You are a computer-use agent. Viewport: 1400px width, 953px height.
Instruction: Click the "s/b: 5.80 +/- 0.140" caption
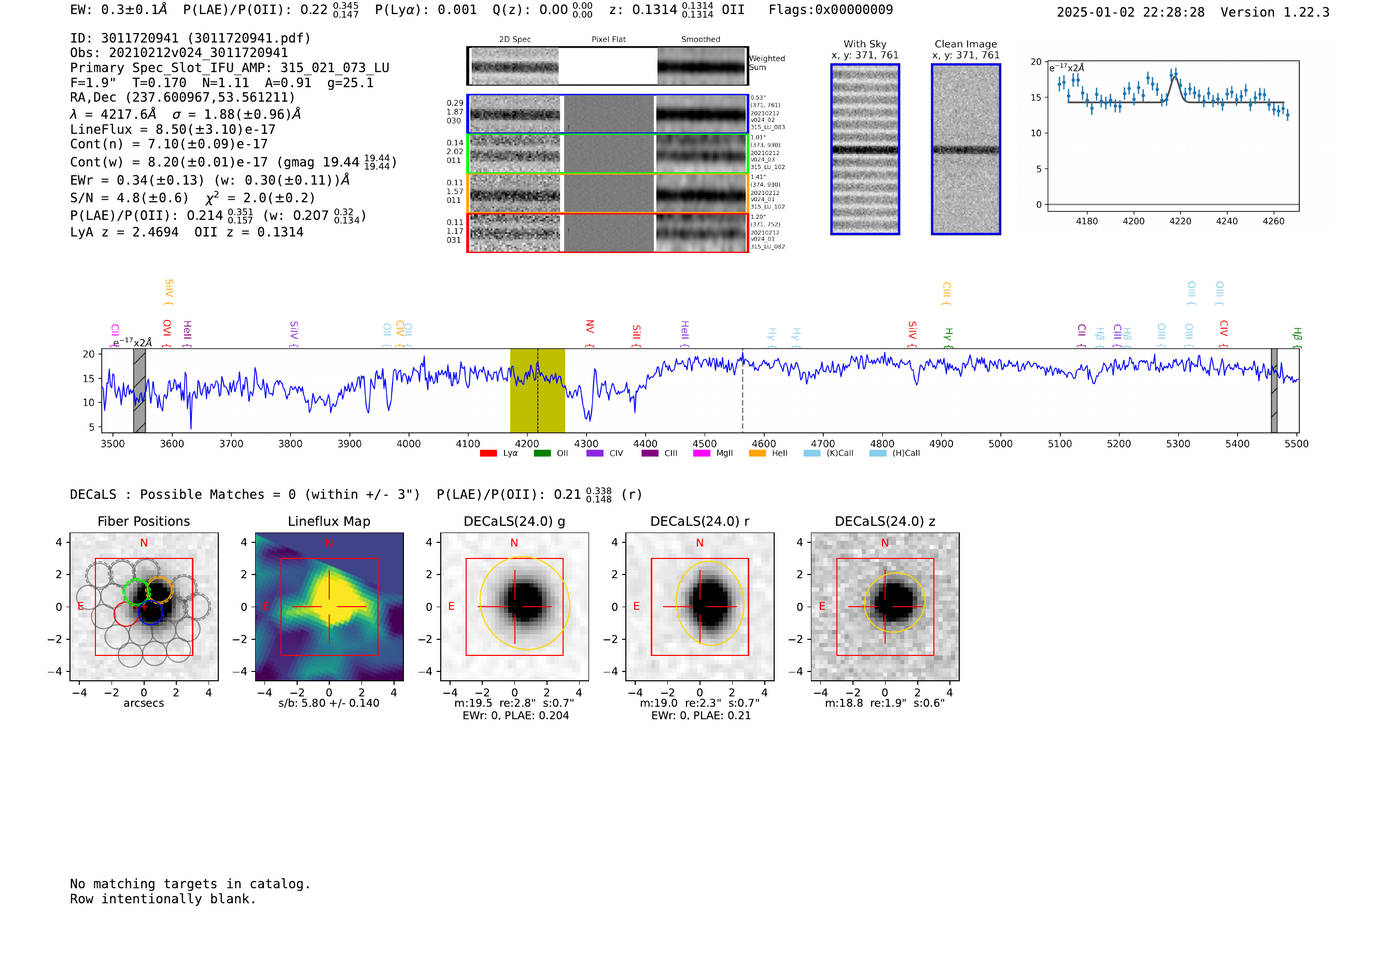click(329, 703)
